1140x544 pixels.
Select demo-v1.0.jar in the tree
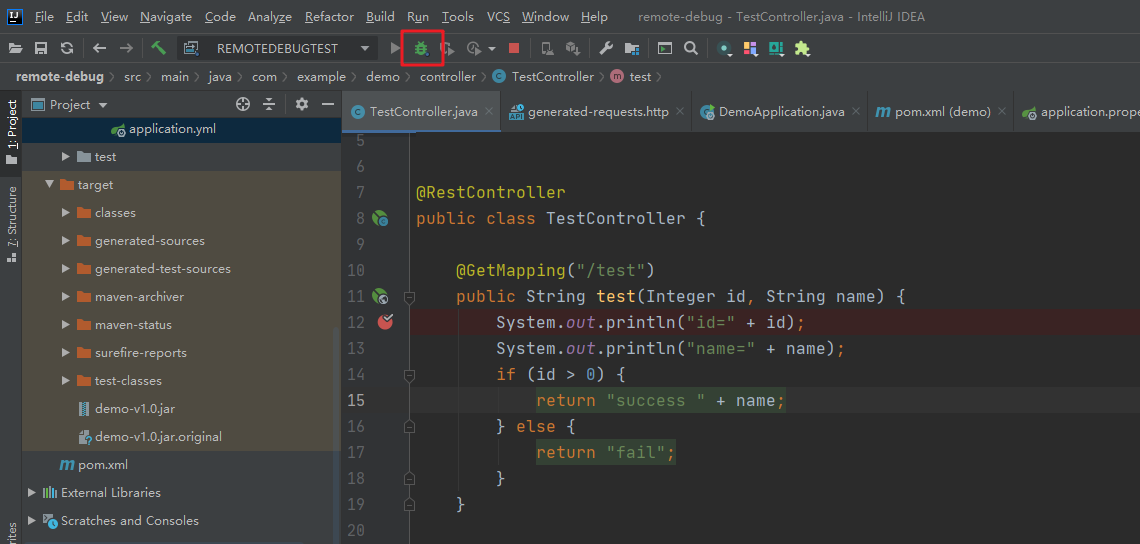tap(135, 409)
